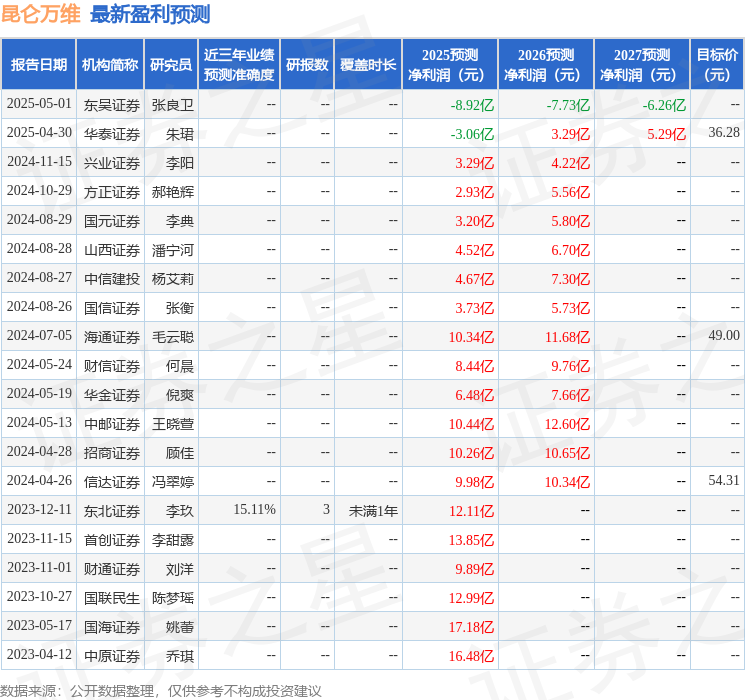Click the 目标价 column header
The image size is (745, 700).
717,65
